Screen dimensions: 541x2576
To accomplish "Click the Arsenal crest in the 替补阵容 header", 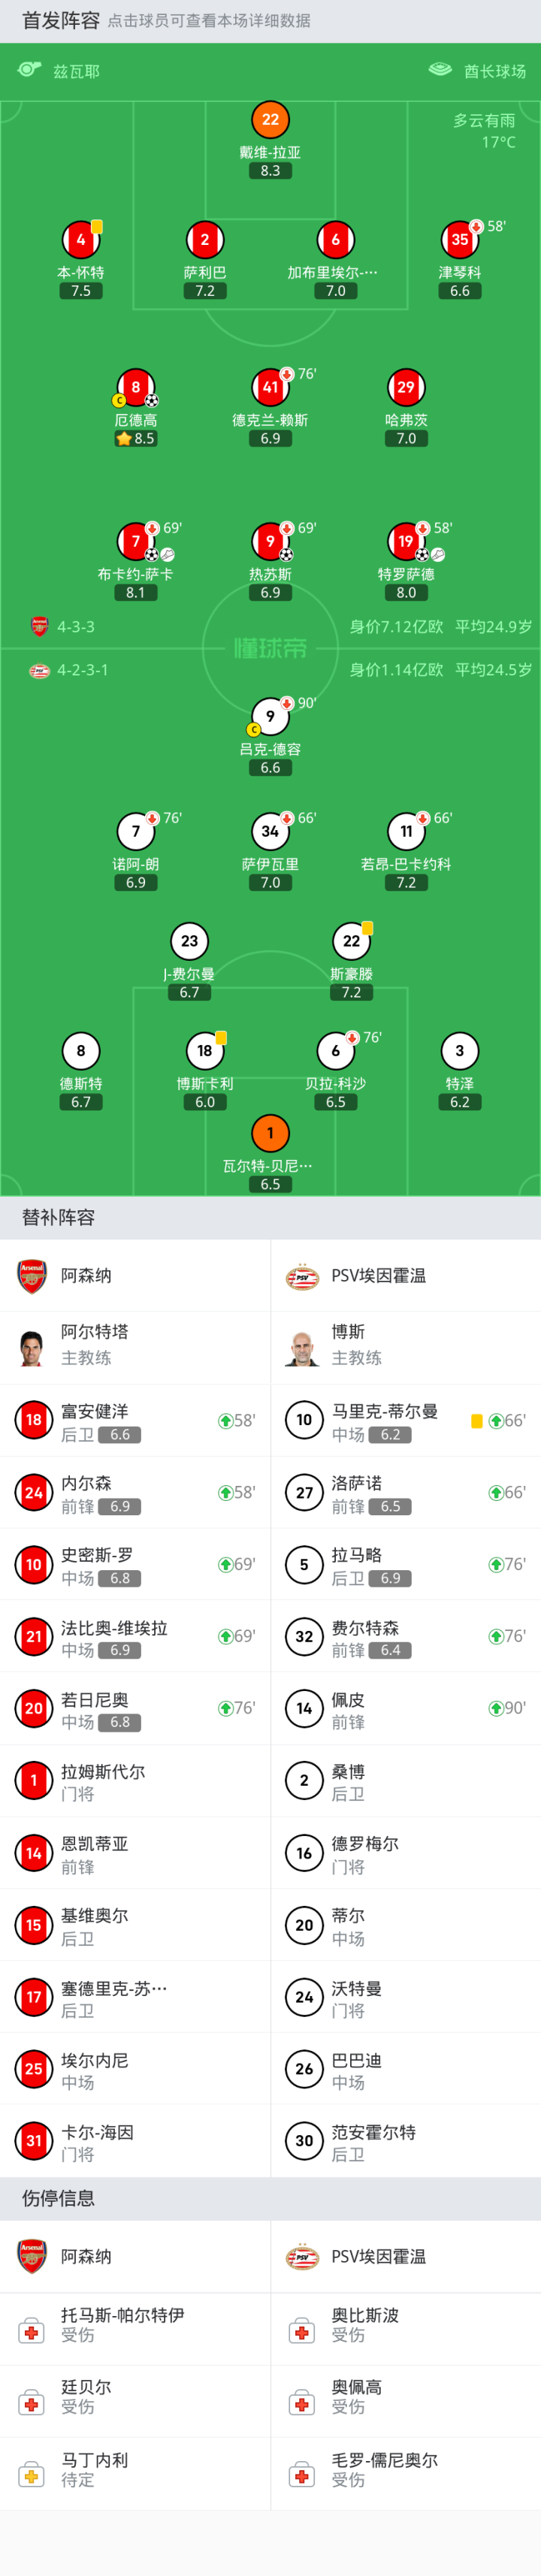I will (x=32, y=1276).
